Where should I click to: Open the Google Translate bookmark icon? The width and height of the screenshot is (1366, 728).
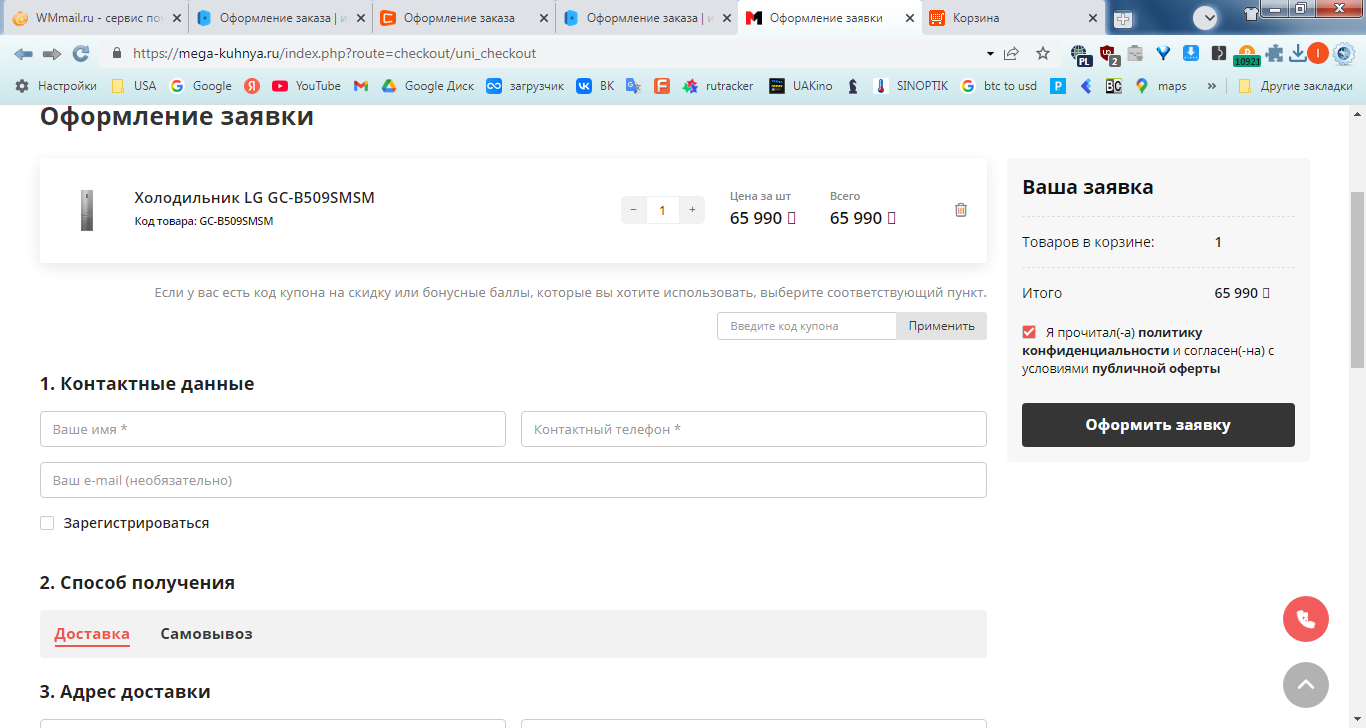click(633, 86)
